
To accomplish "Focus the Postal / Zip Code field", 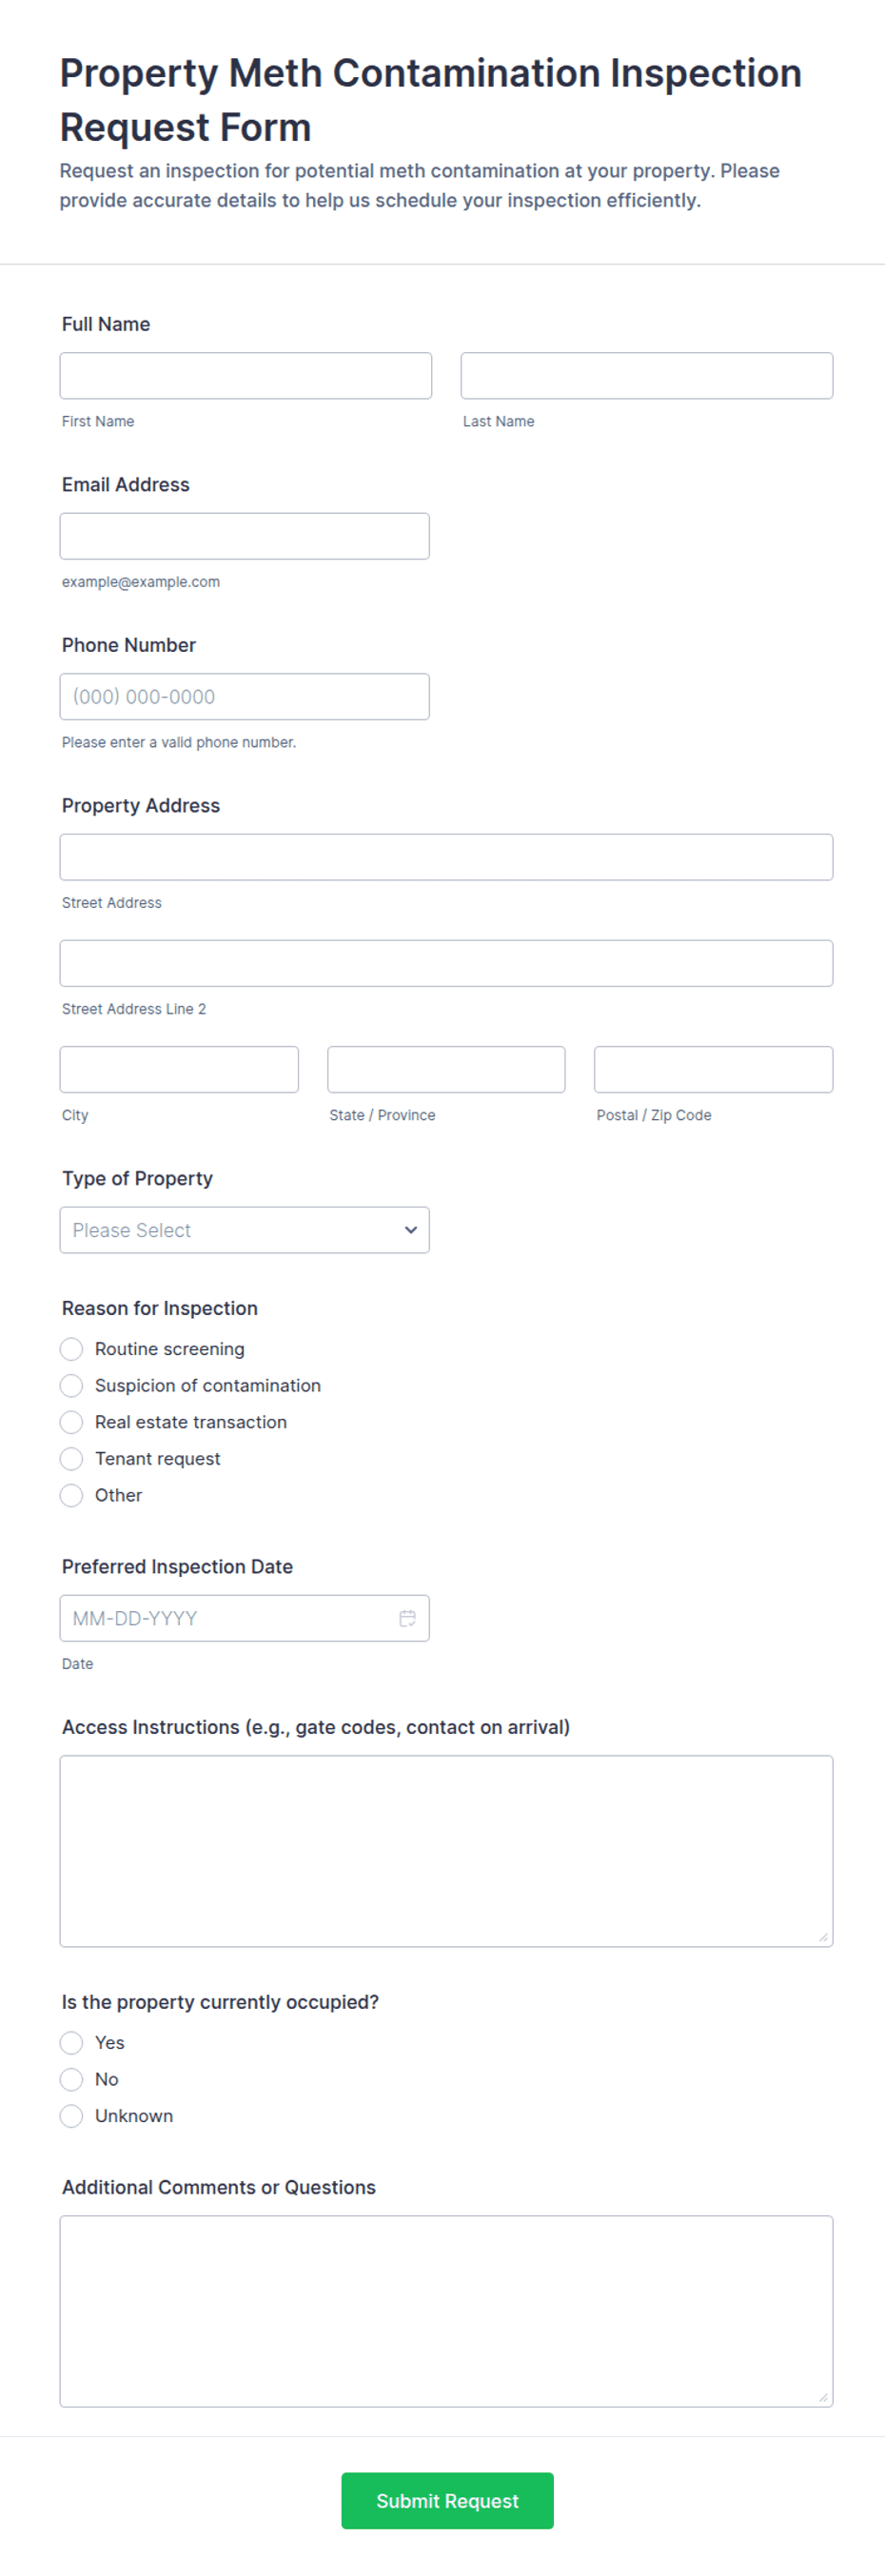I will point(713,1070).
